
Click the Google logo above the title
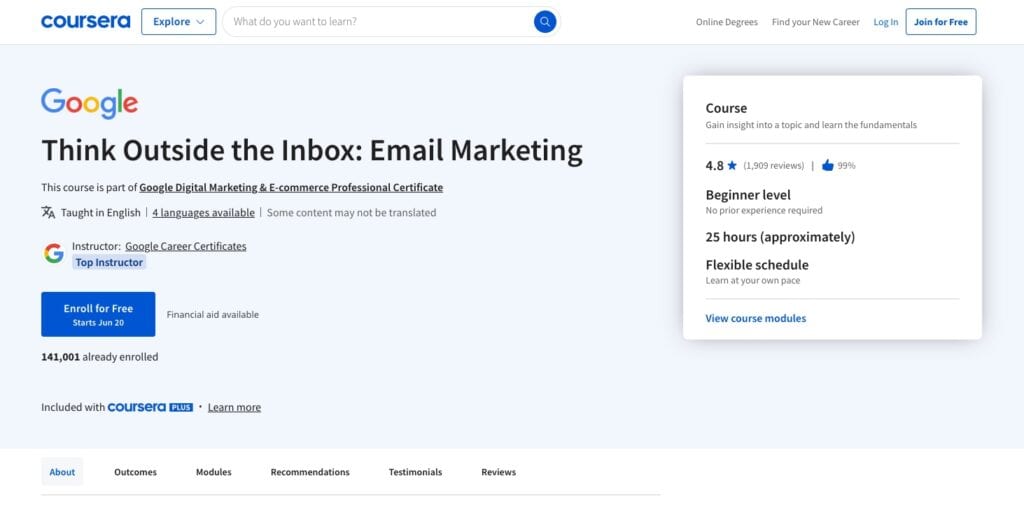point(89,104)
